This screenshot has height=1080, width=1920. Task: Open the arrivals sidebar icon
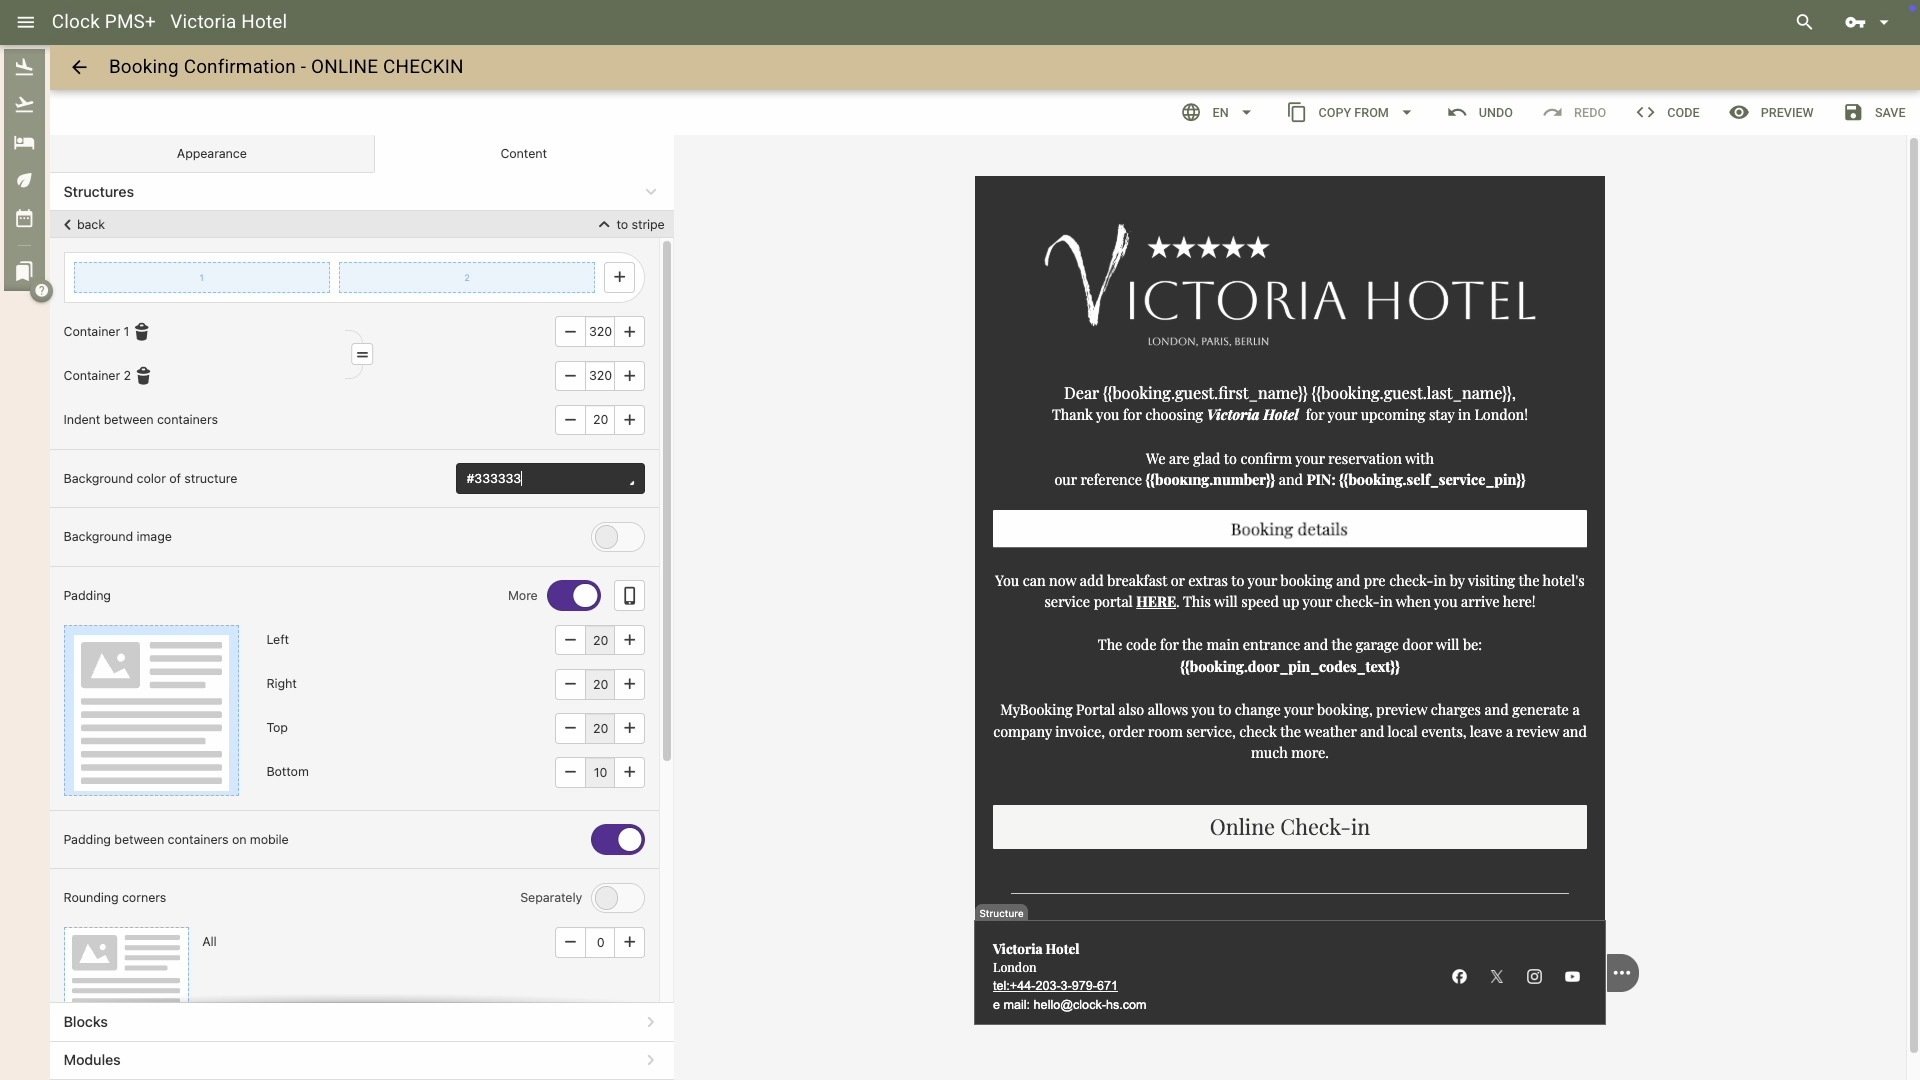25,67
